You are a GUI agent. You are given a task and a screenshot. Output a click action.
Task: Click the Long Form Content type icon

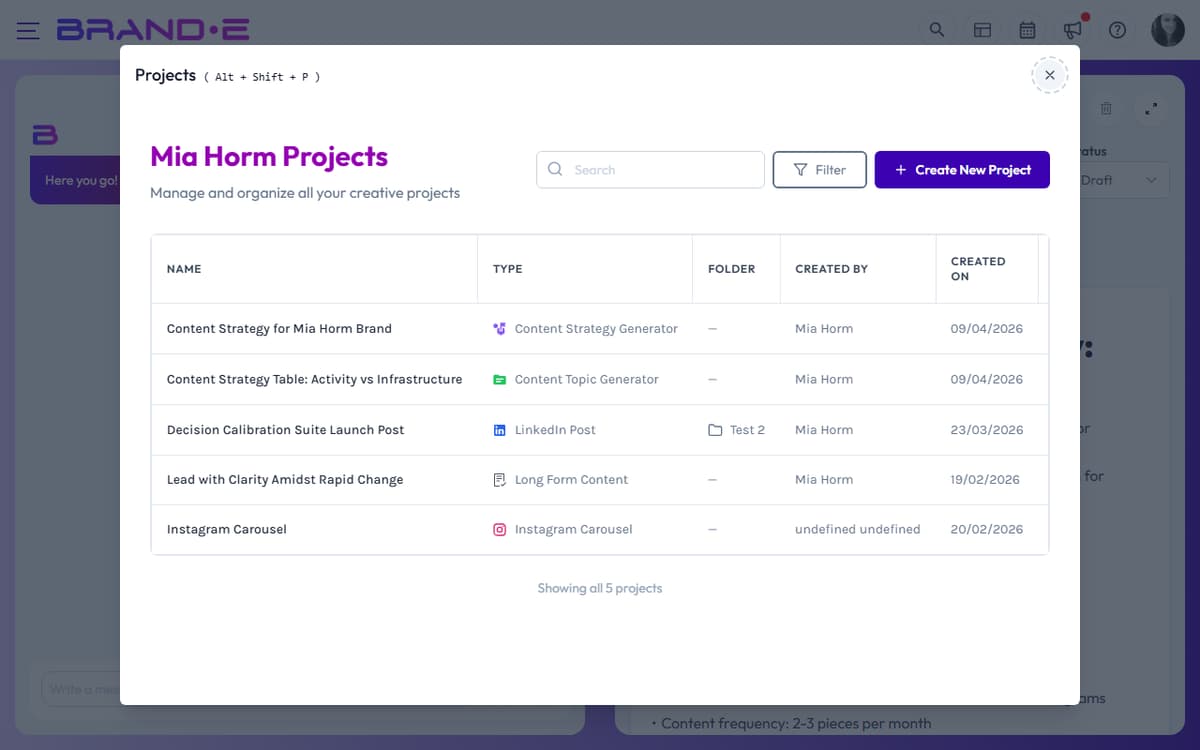(500, 480)
